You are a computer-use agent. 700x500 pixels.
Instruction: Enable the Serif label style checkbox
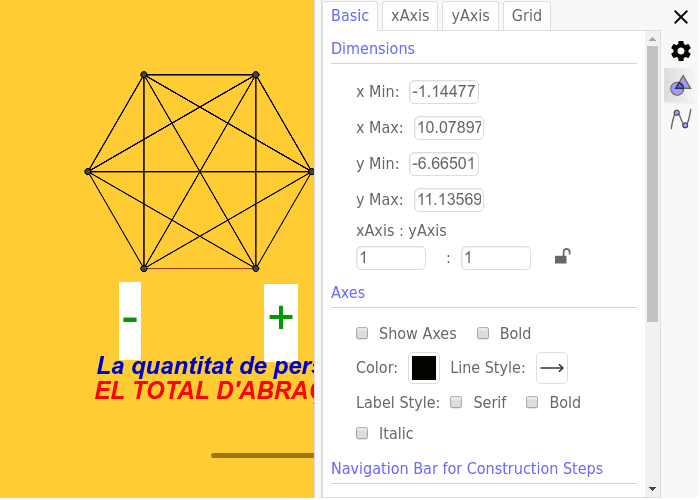coord(456,403)
